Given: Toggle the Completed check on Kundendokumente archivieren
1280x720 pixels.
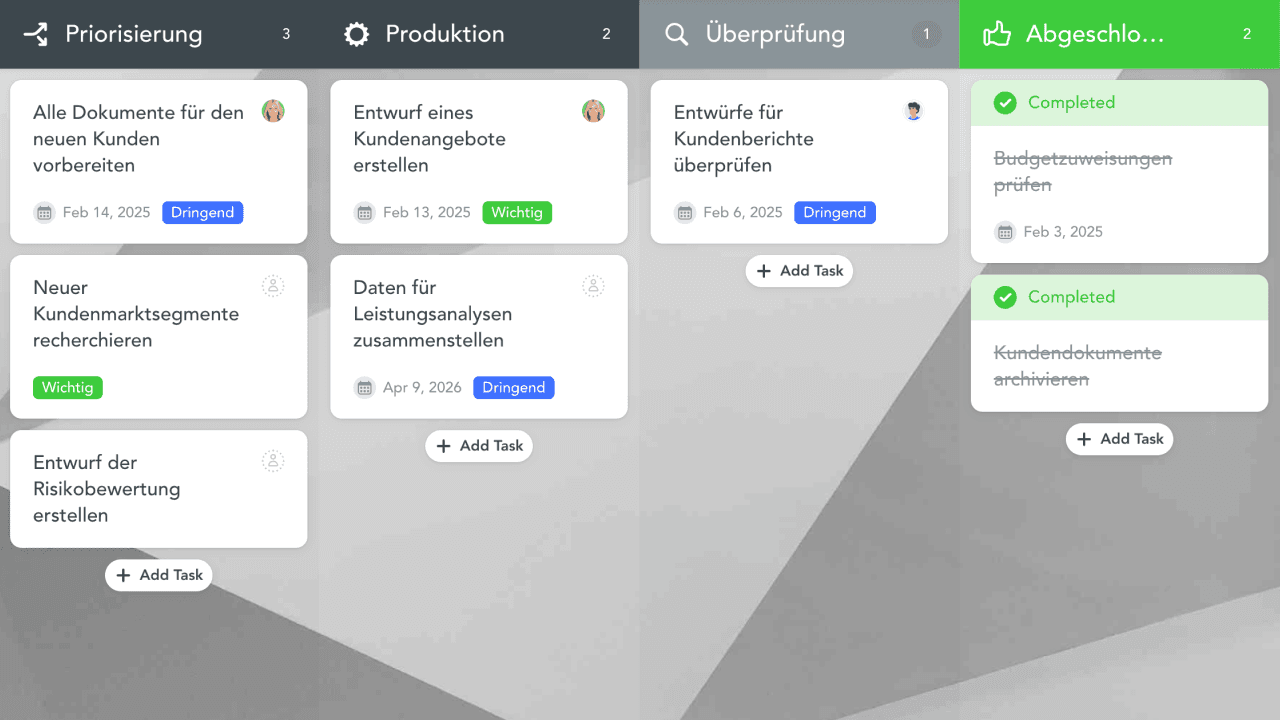Looking at the screenshot, I should [x=1006, y=297].
